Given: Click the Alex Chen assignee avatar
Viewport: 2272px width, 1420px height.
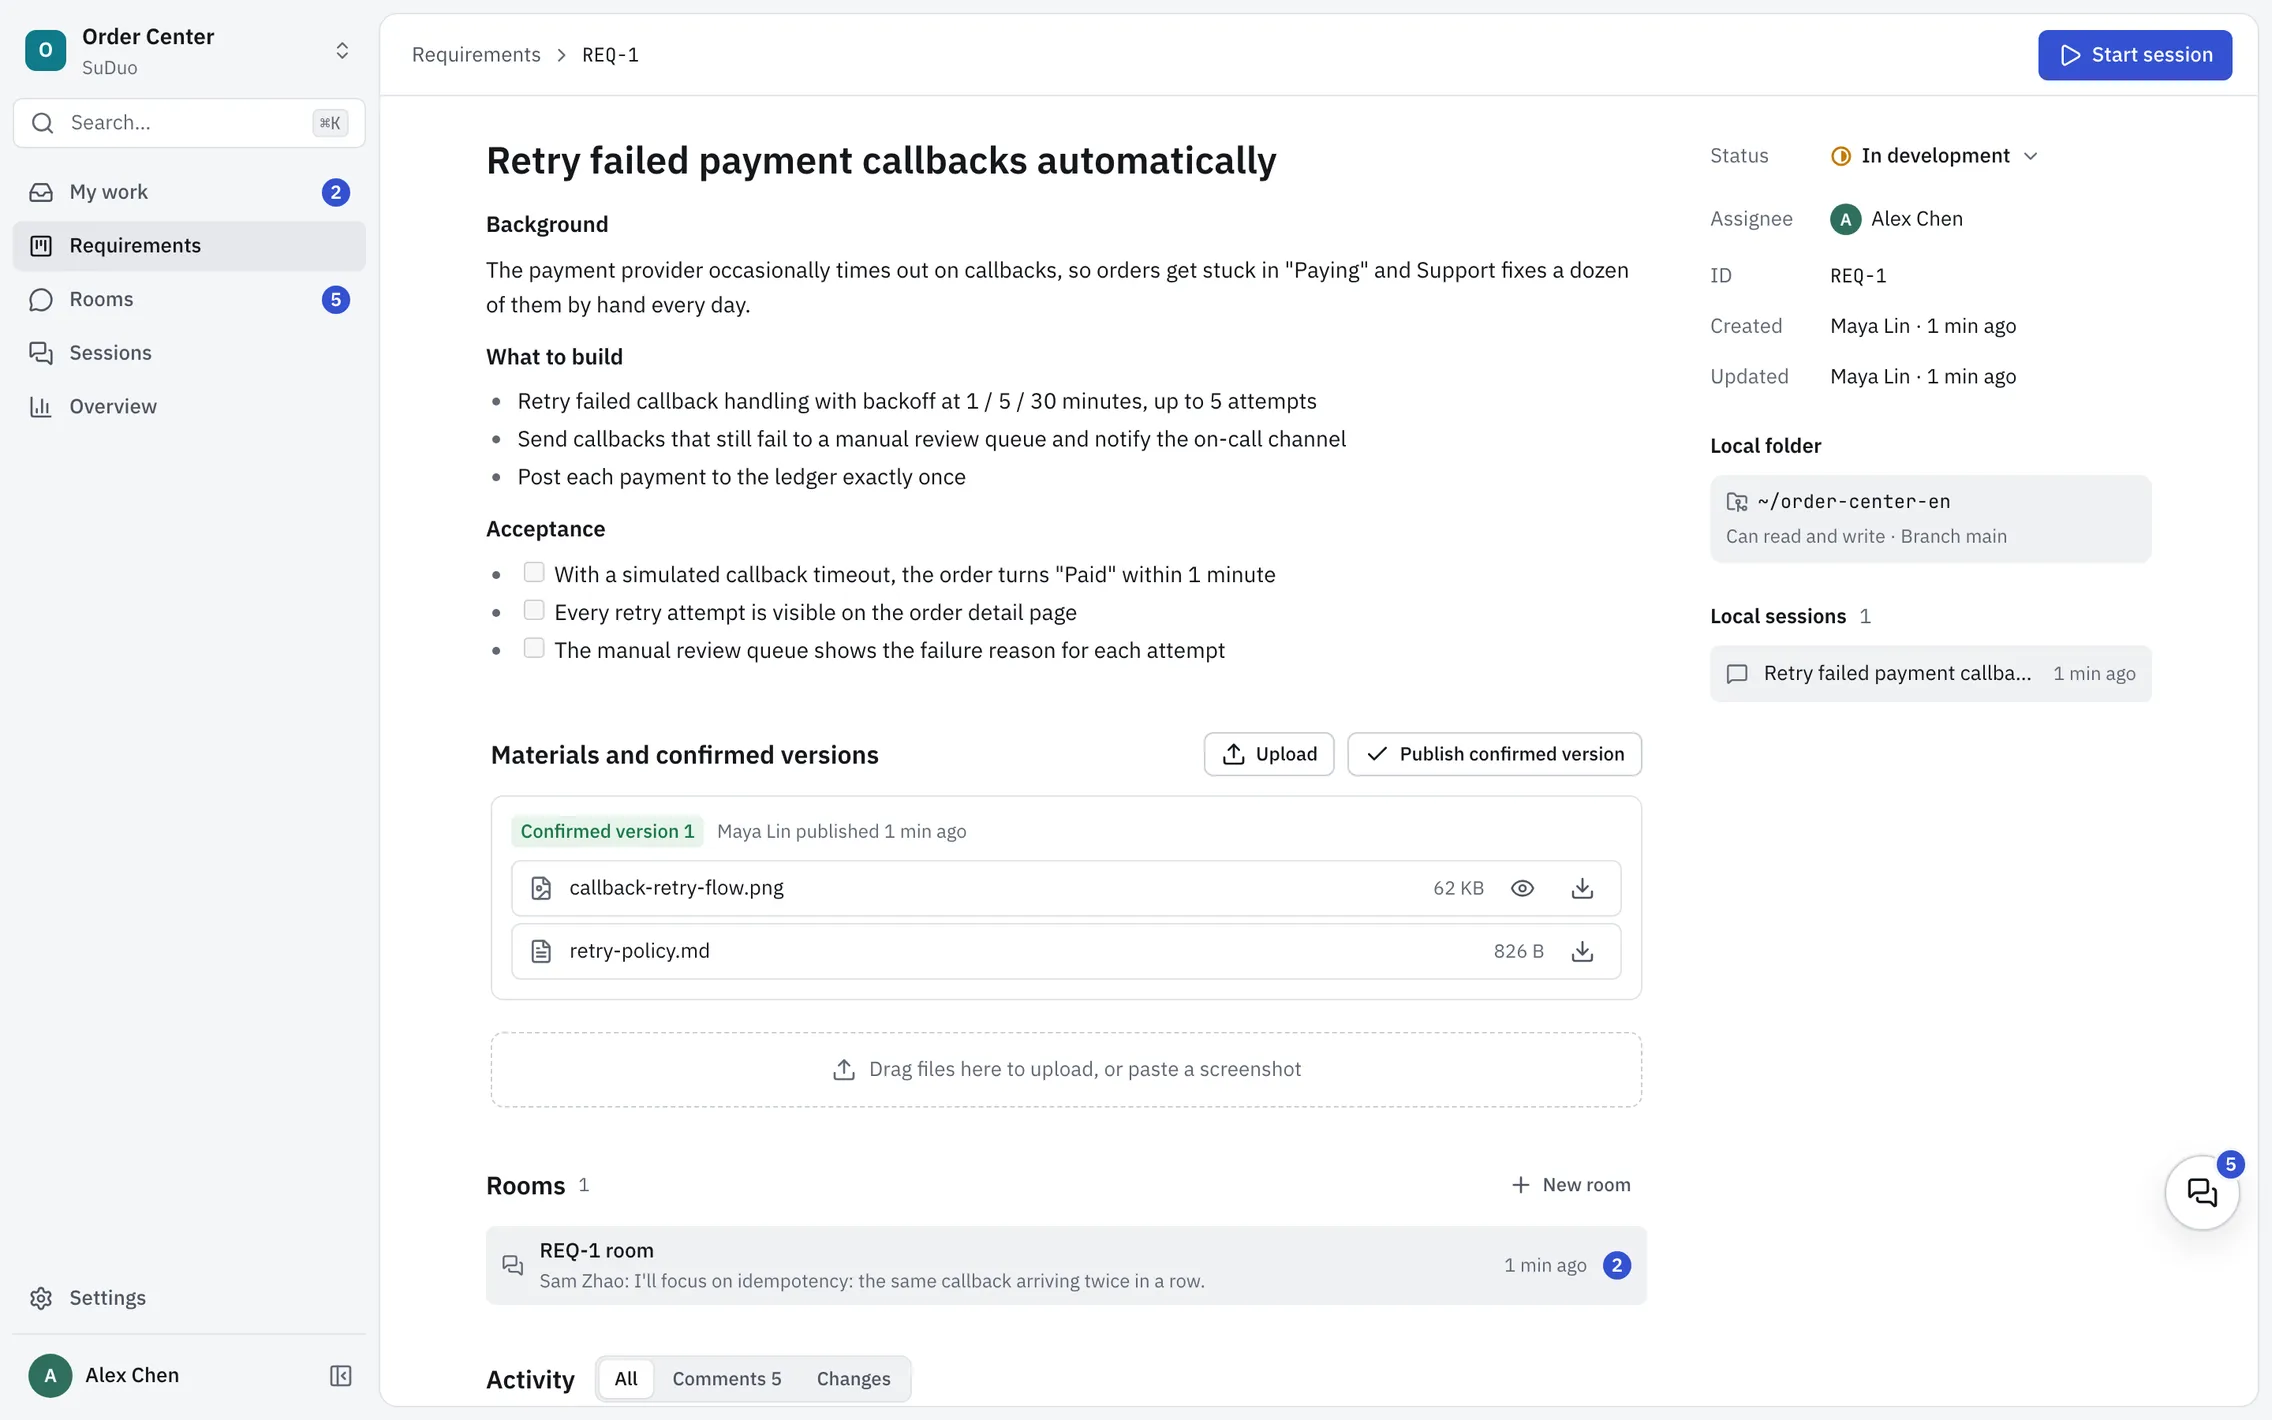Looking at the screenshot, I should (x=1845, y=219).
